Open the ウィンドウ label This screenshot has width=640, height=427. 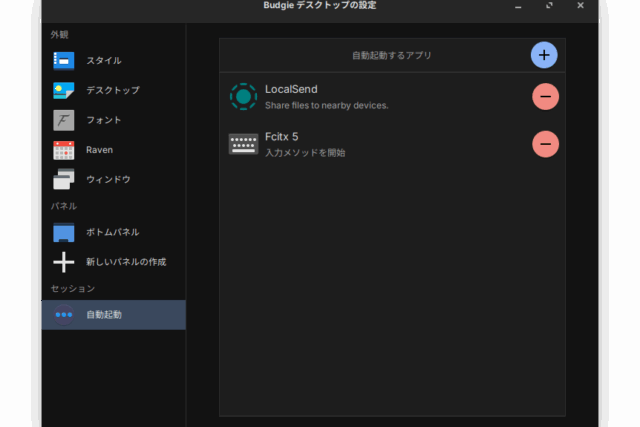click(x=109, y=179)
